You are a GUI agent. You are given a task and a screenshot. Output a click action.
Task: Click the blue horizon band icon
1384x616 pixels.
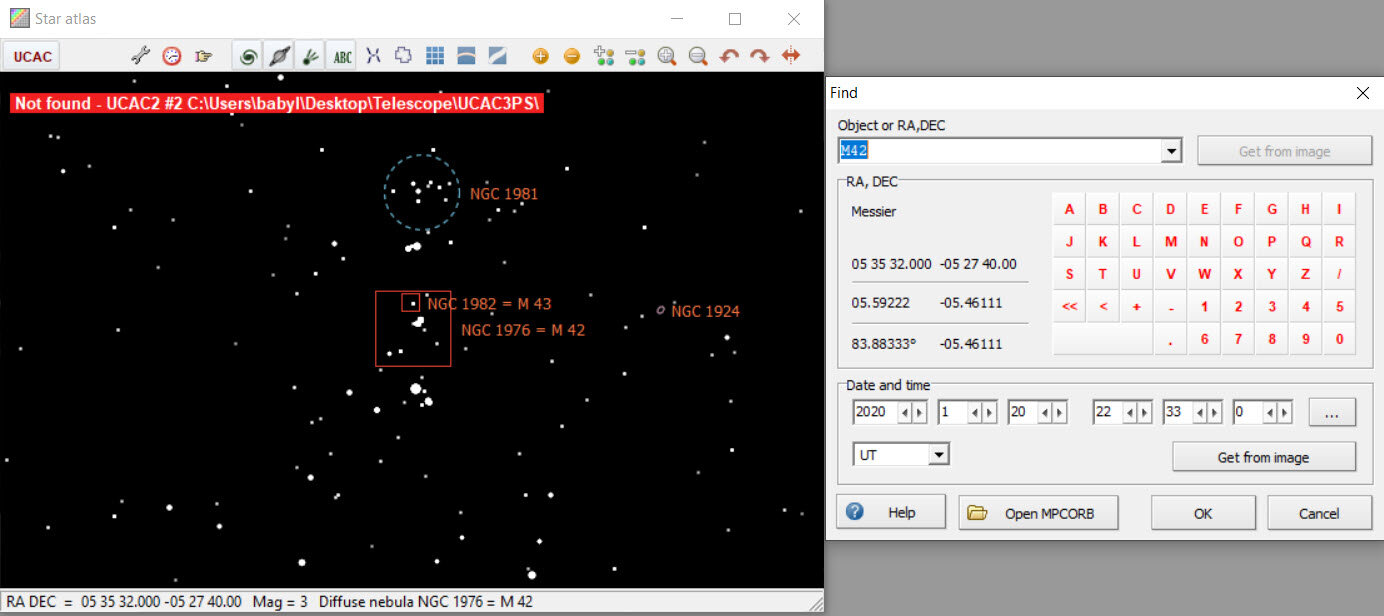pyautogui.click(x=466, y=56)
